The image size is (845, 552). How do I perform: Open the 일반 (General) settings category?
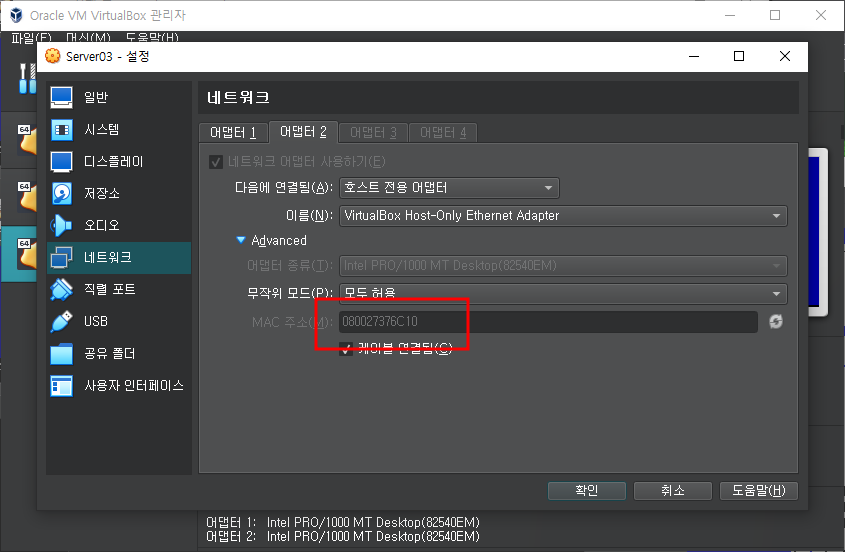click(119, 98)
